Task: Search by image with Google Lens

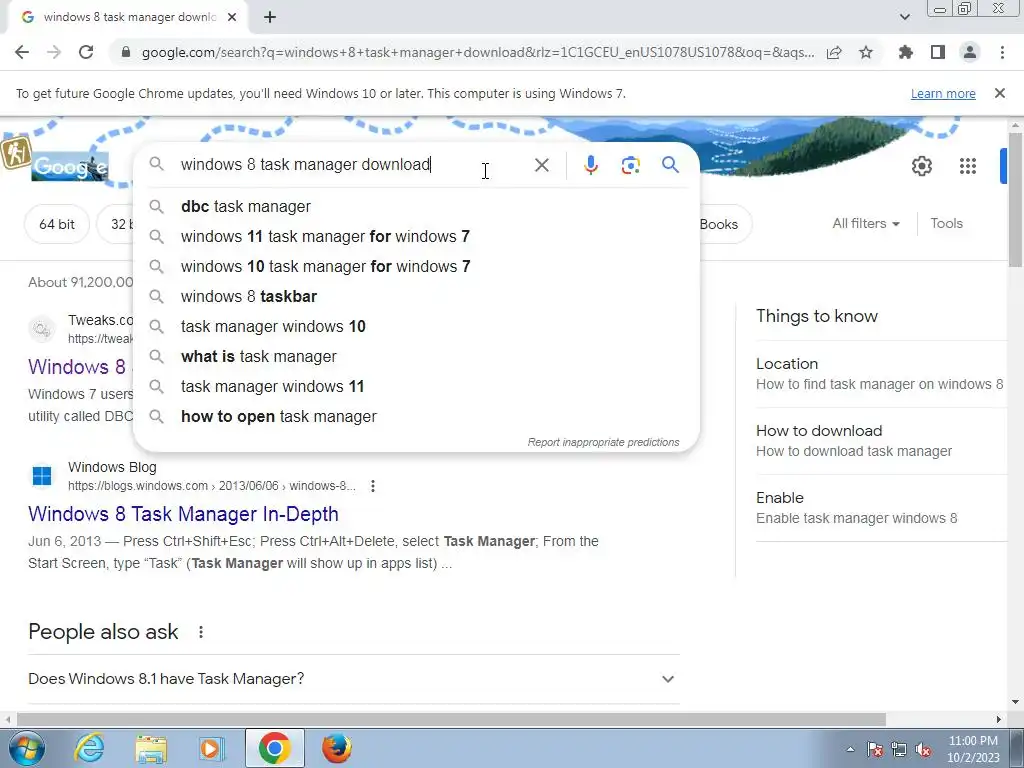Action: (630, 165)
